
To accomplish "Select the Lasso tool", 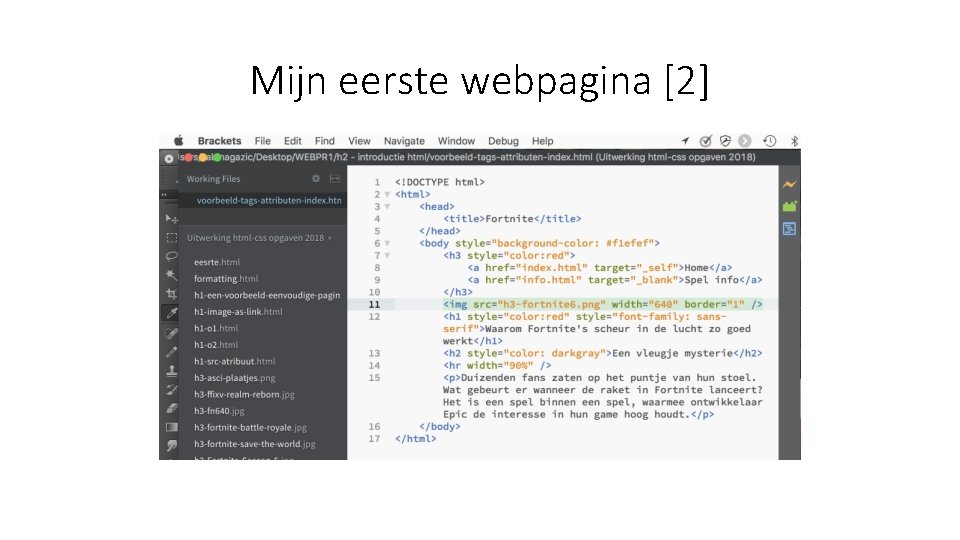I will [x=171, y=256].
